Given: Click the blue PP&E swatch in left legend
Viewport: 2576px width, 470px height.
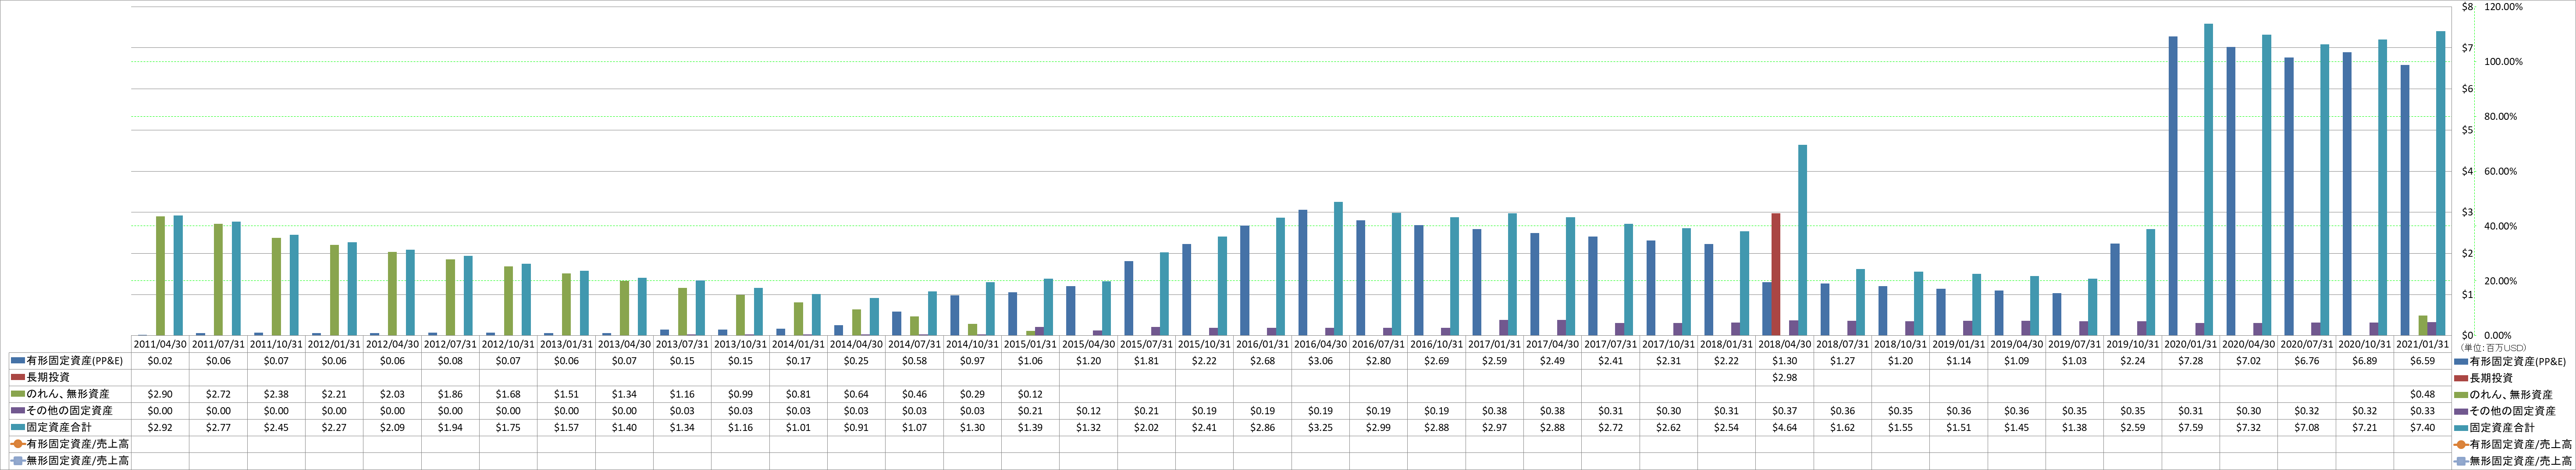Looking at the screenshot, I should 18,361.
